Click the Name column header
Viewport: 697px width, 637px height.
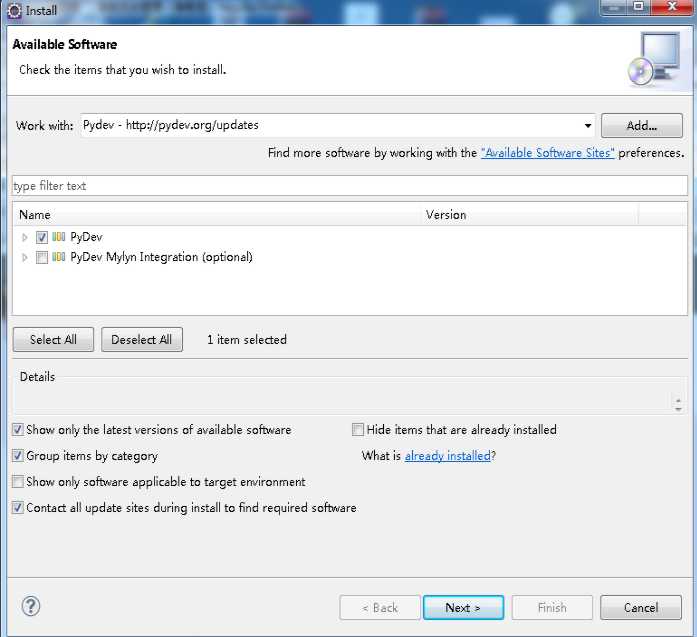[x=218, y=215]
